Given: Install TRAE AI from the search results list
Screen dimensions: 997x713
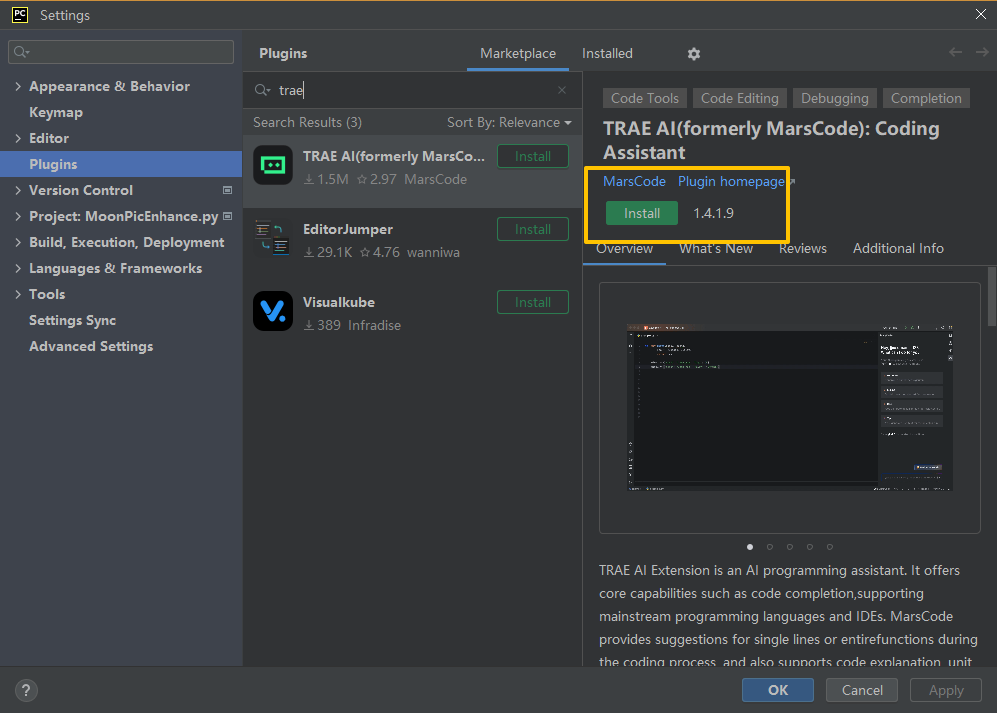Looking at the screenshot, I should pos(533,156).
